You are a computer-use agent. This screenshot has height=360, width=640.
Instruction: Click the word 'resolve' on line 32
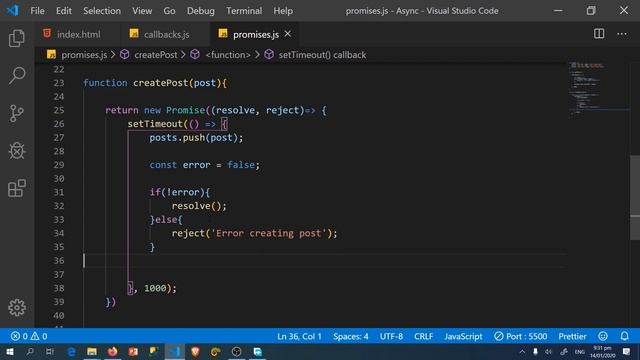[x=191, y=206]
